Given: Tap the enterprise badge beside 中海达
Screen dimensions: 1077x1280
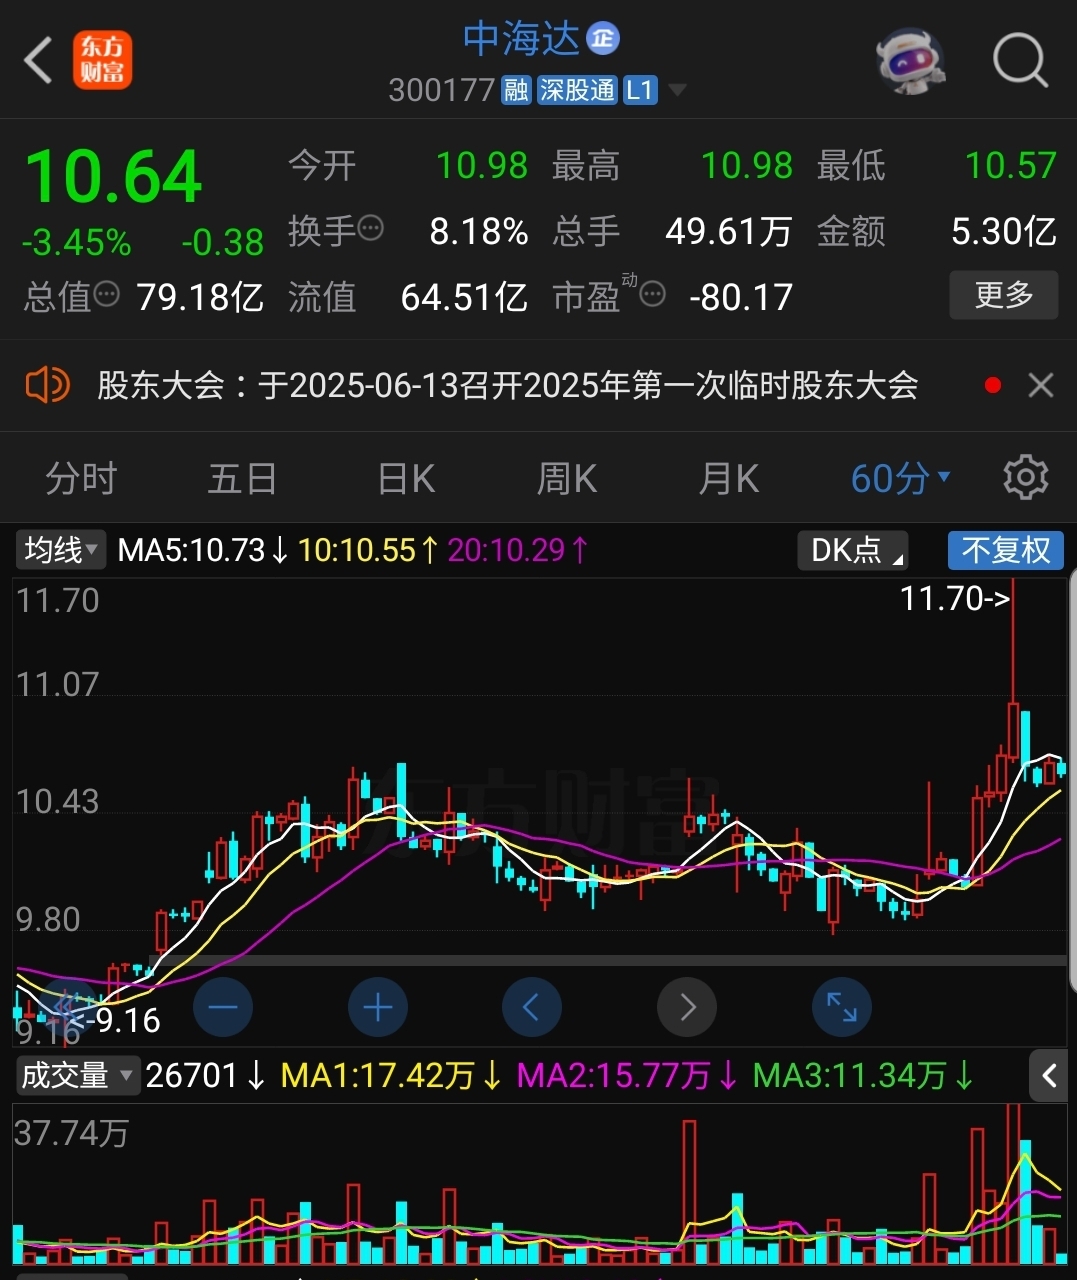Looking at the screenshot, I should tap(603, 39).
